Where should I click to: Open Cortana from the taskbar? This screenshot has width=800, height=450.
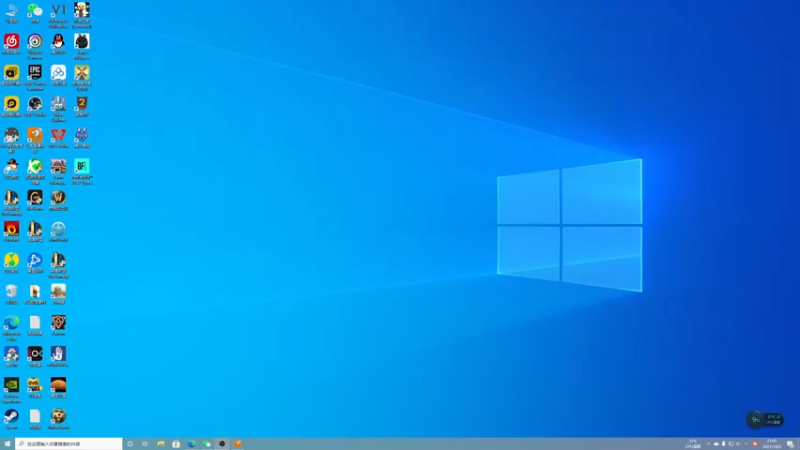click(130, 444)
